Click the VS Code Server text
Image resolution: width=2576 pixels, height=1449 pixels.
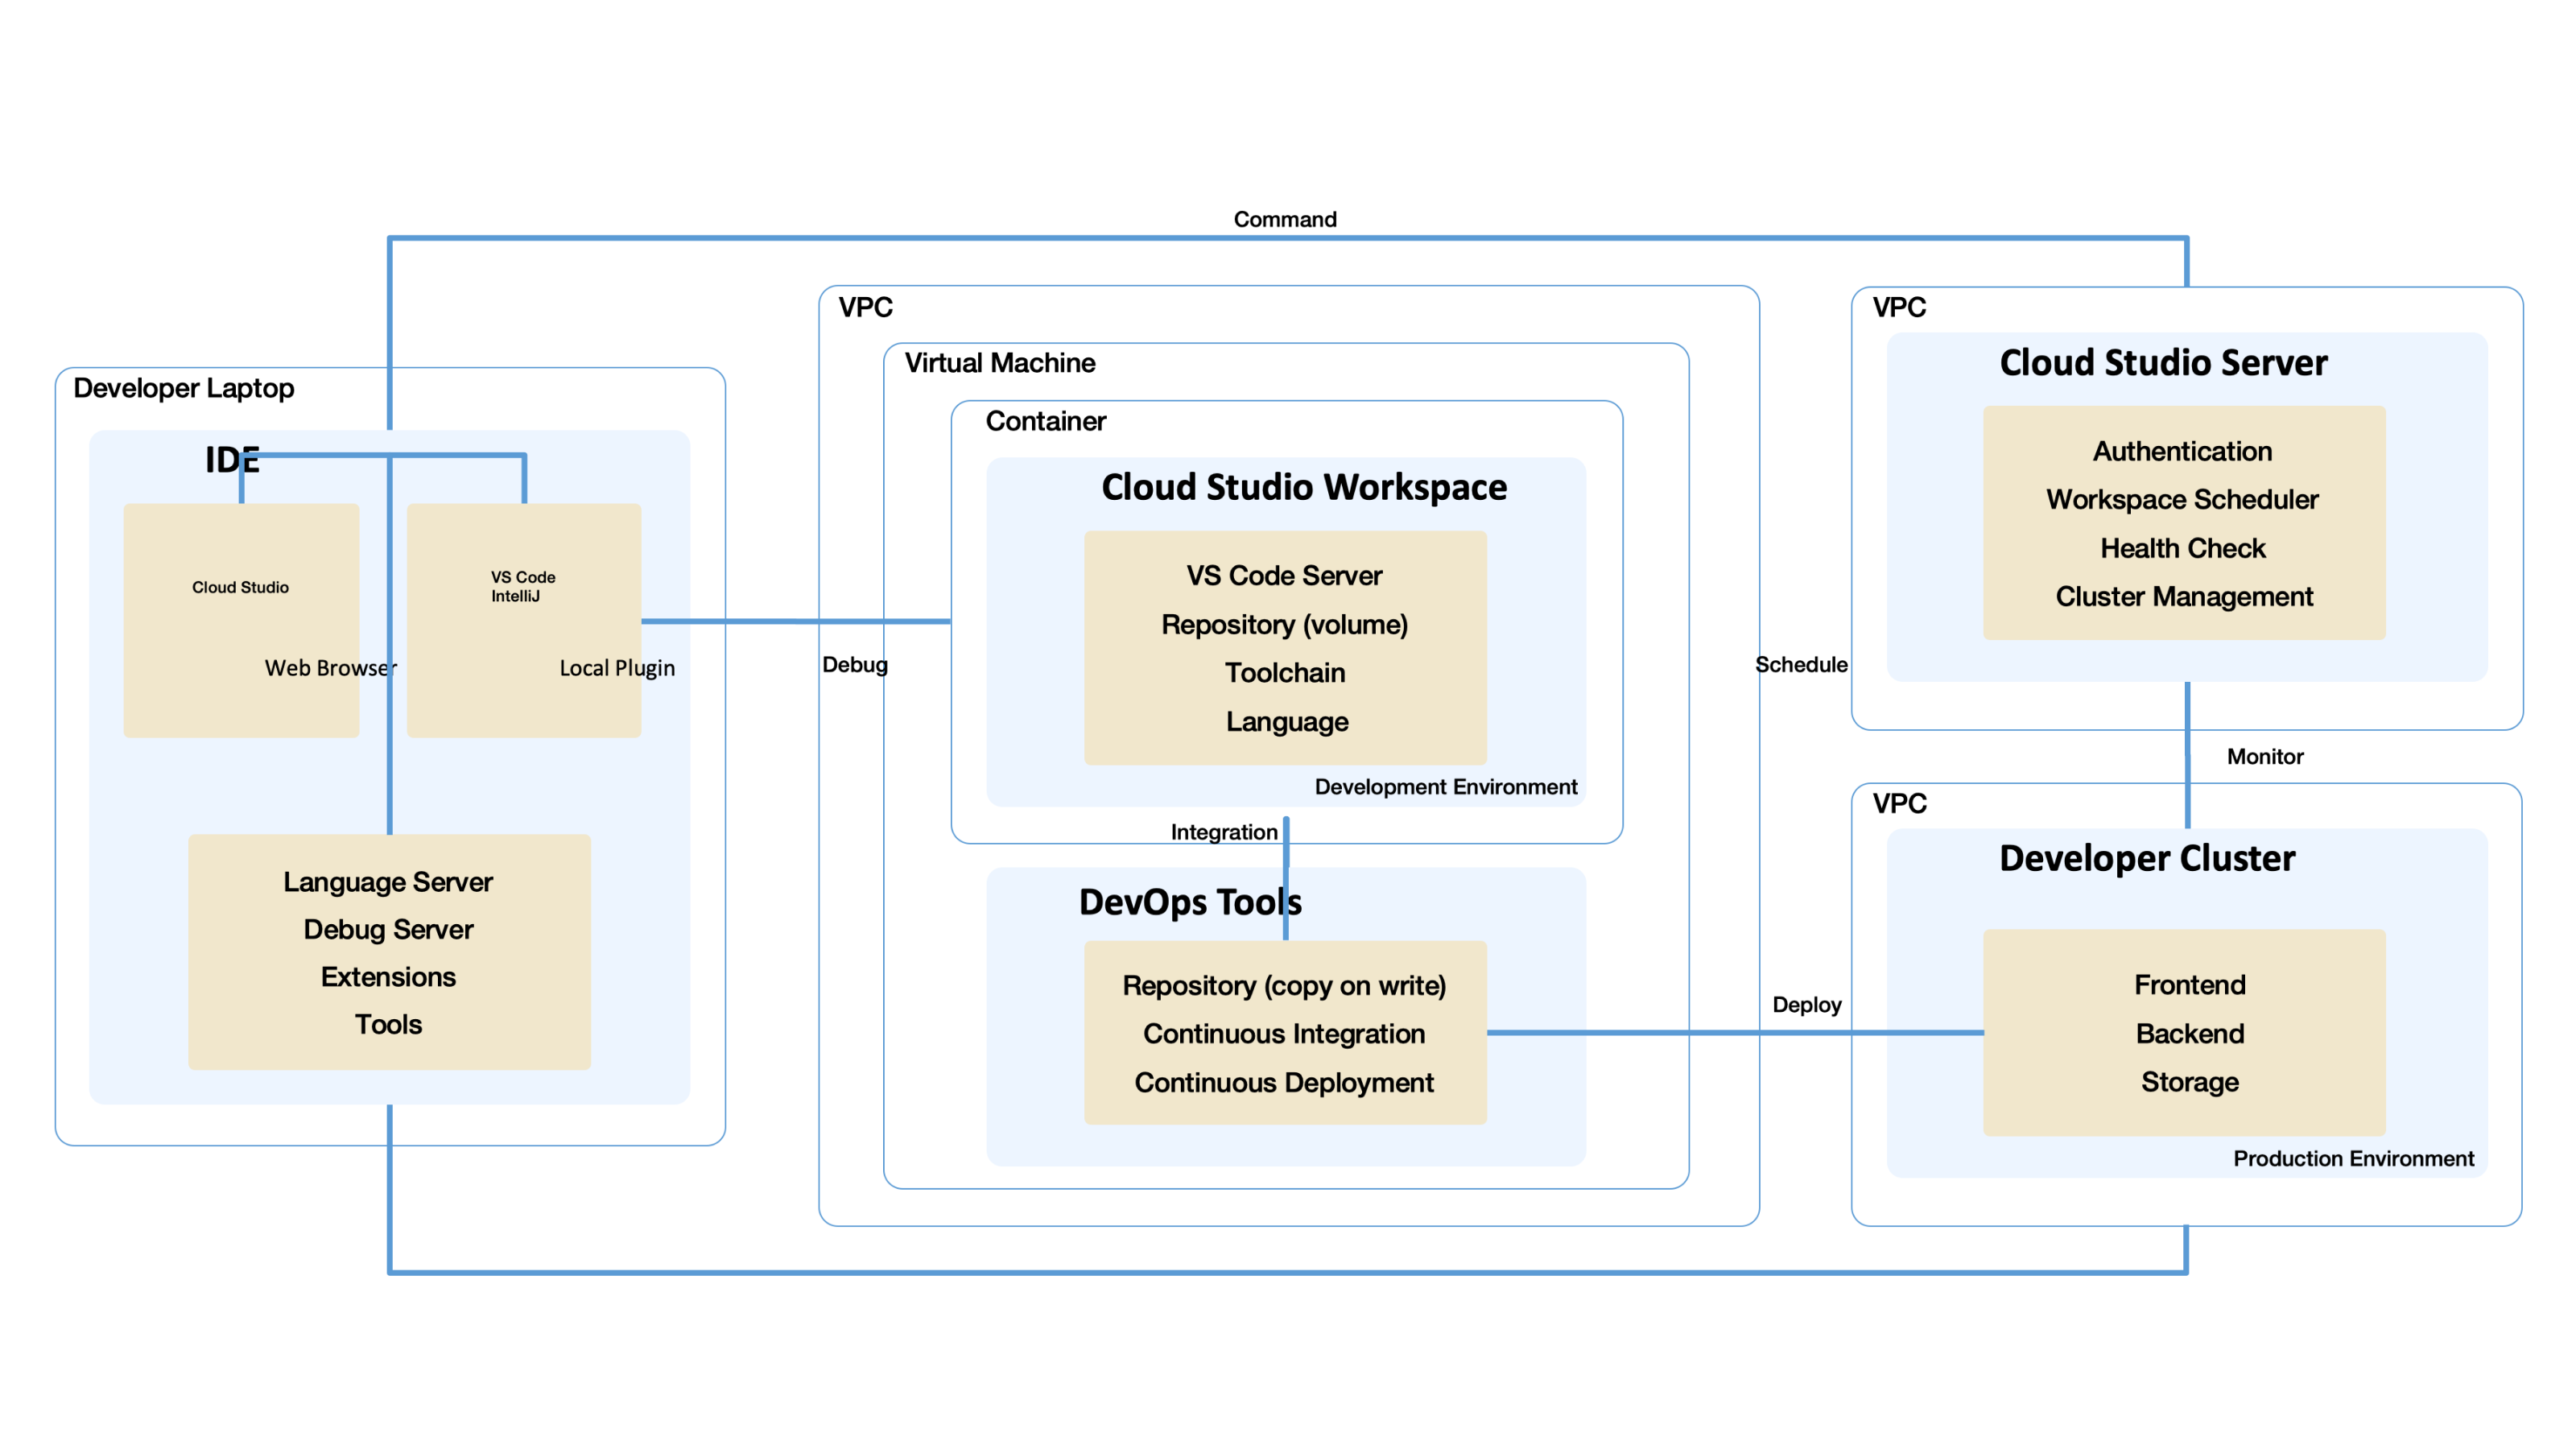point(1284,576)
